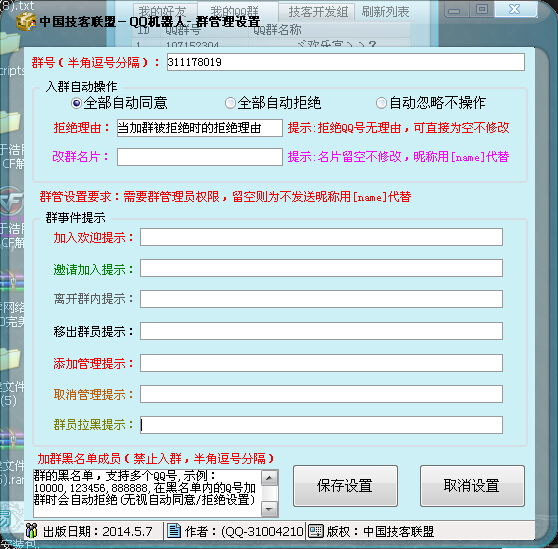The width and height of the screenshot is (558, 549).
Task: Click the 版权：中国技客联盟 status text
Action: point(380,532)
